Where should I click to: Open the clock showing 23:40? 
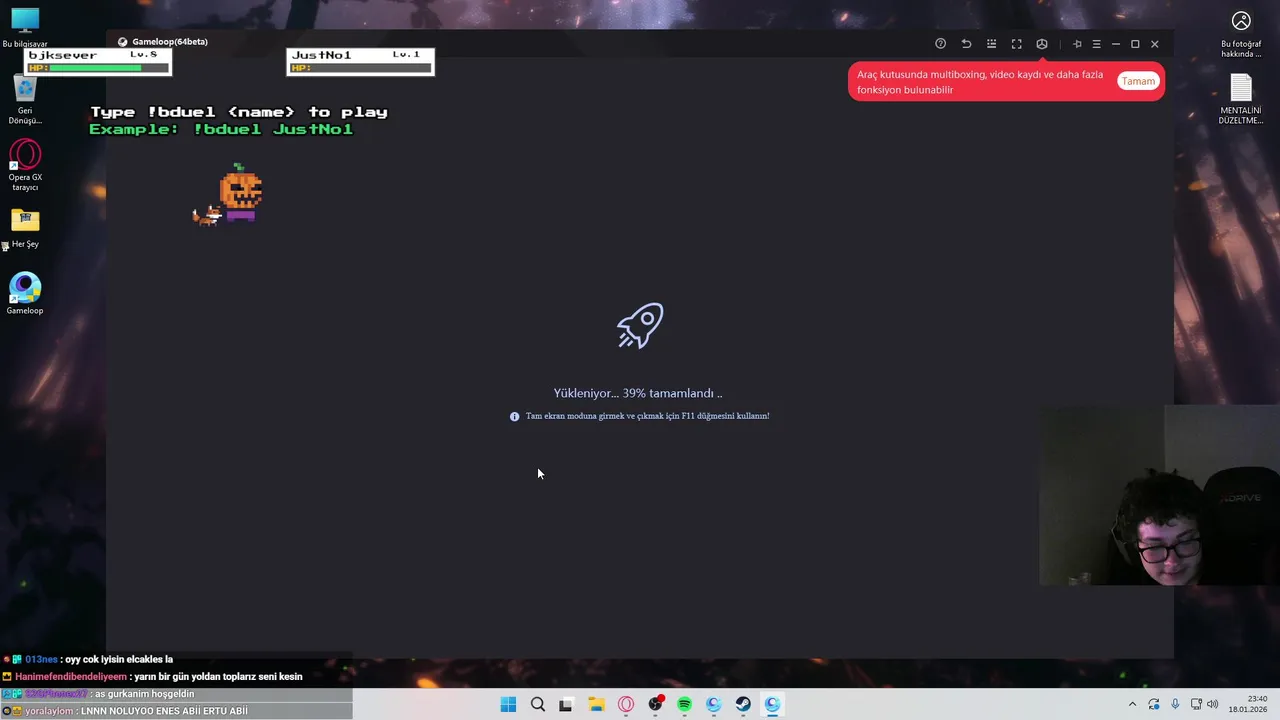click(x=1248, y=704)
